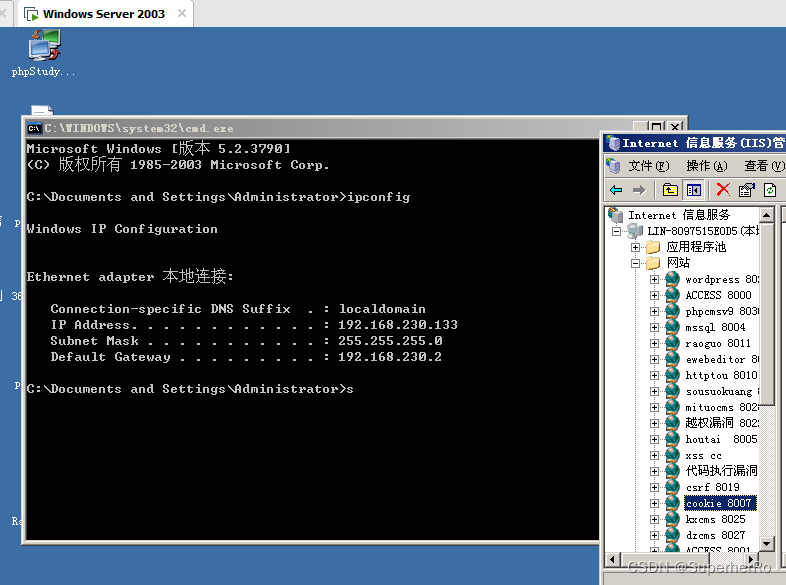Viewport: 786px width, 585px height.
Task: Click the csrf 8019 globe icon
Action: tap(672, 487)
